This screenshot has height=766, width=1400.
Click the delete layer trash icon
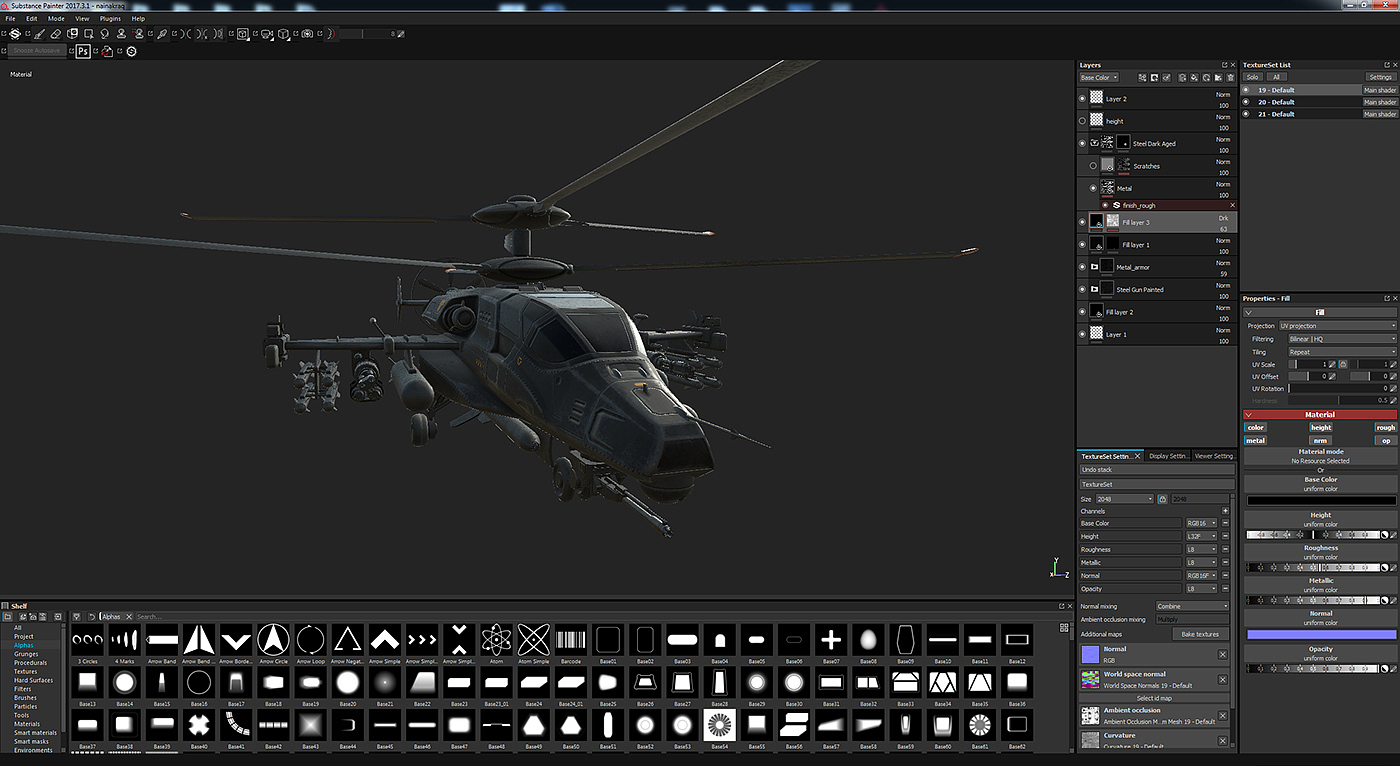point(1231,78)
